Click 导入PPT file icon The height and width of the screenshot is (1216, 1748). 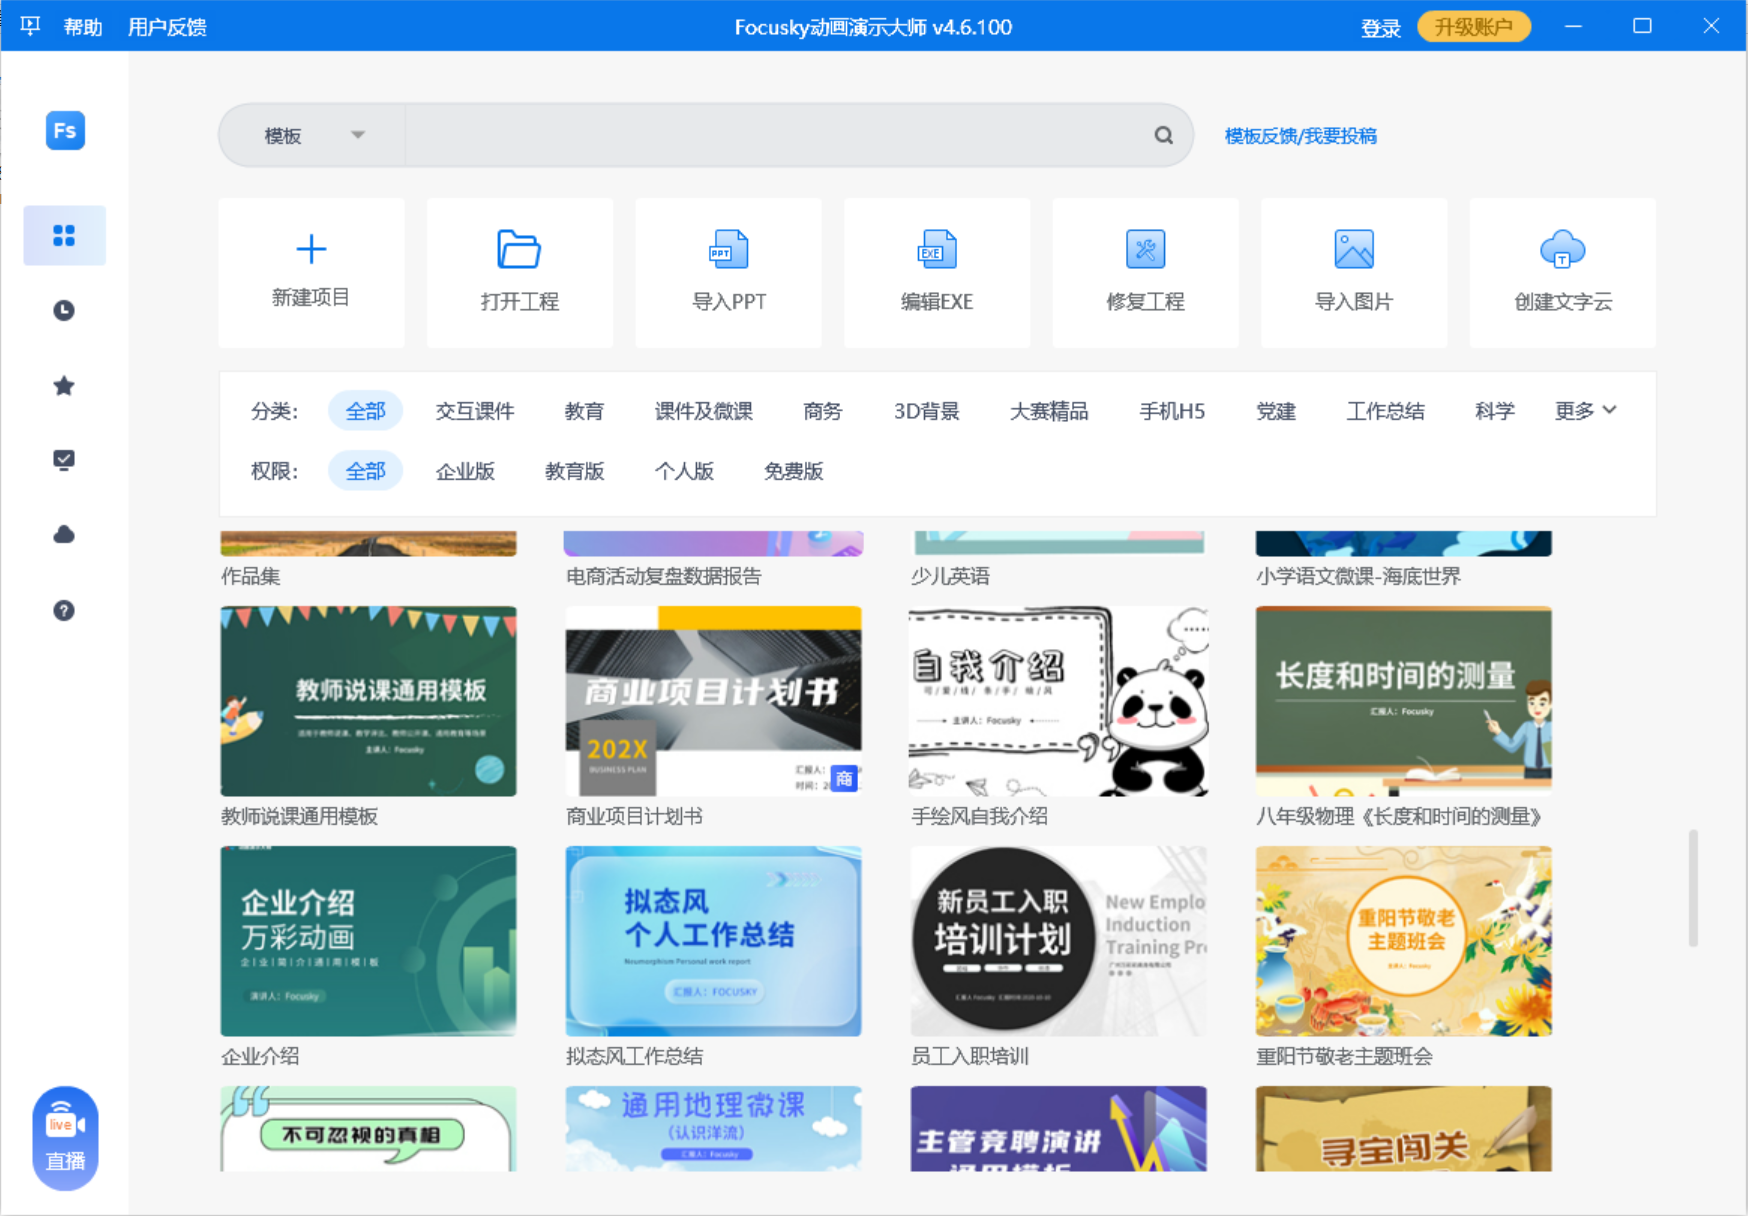coord(728,249)
